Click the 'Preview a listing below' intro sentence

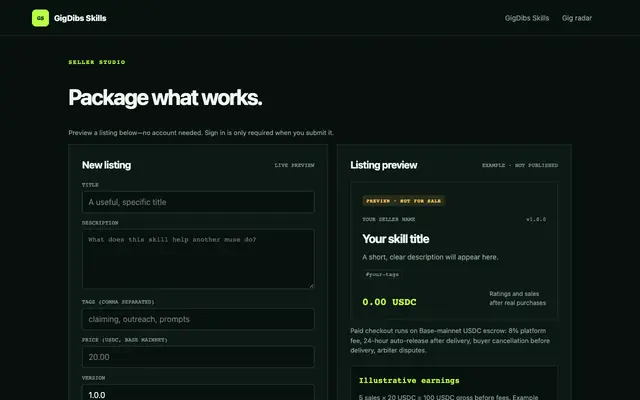tap(201, 133)
